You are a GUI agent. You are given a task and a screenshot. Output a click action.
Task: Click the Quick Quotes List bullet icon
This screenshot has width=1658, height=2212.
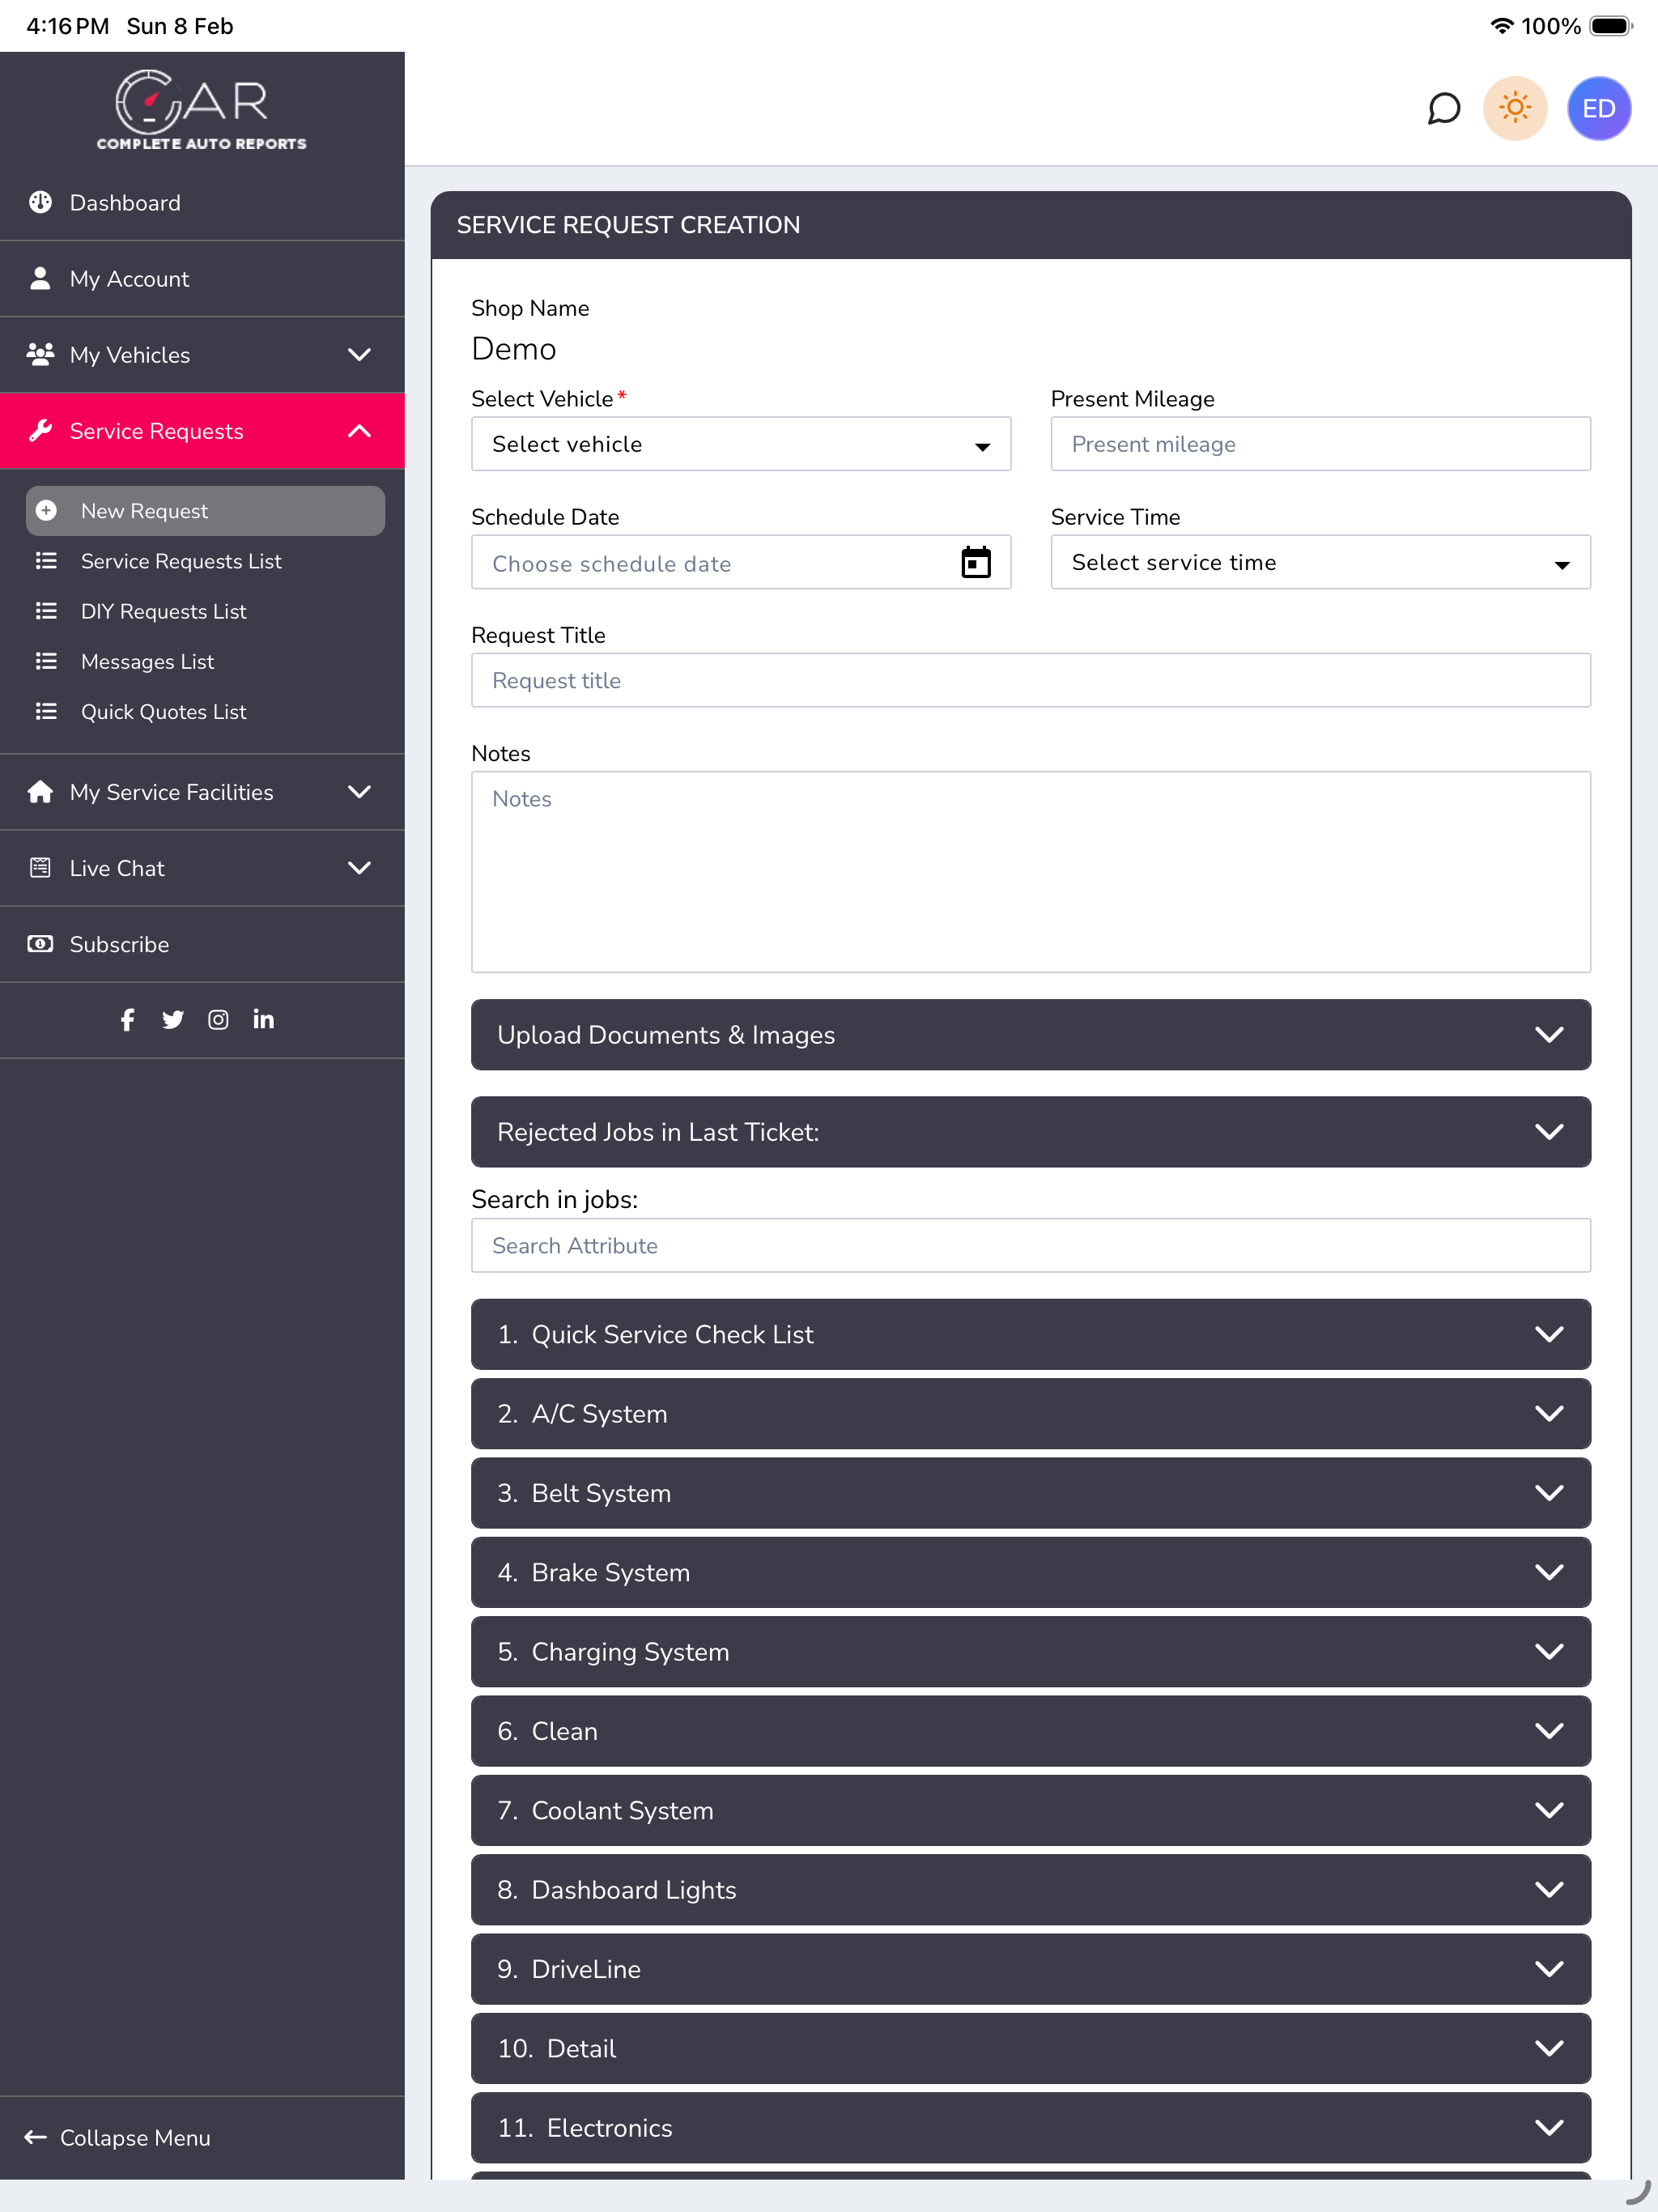pos(46,711)
